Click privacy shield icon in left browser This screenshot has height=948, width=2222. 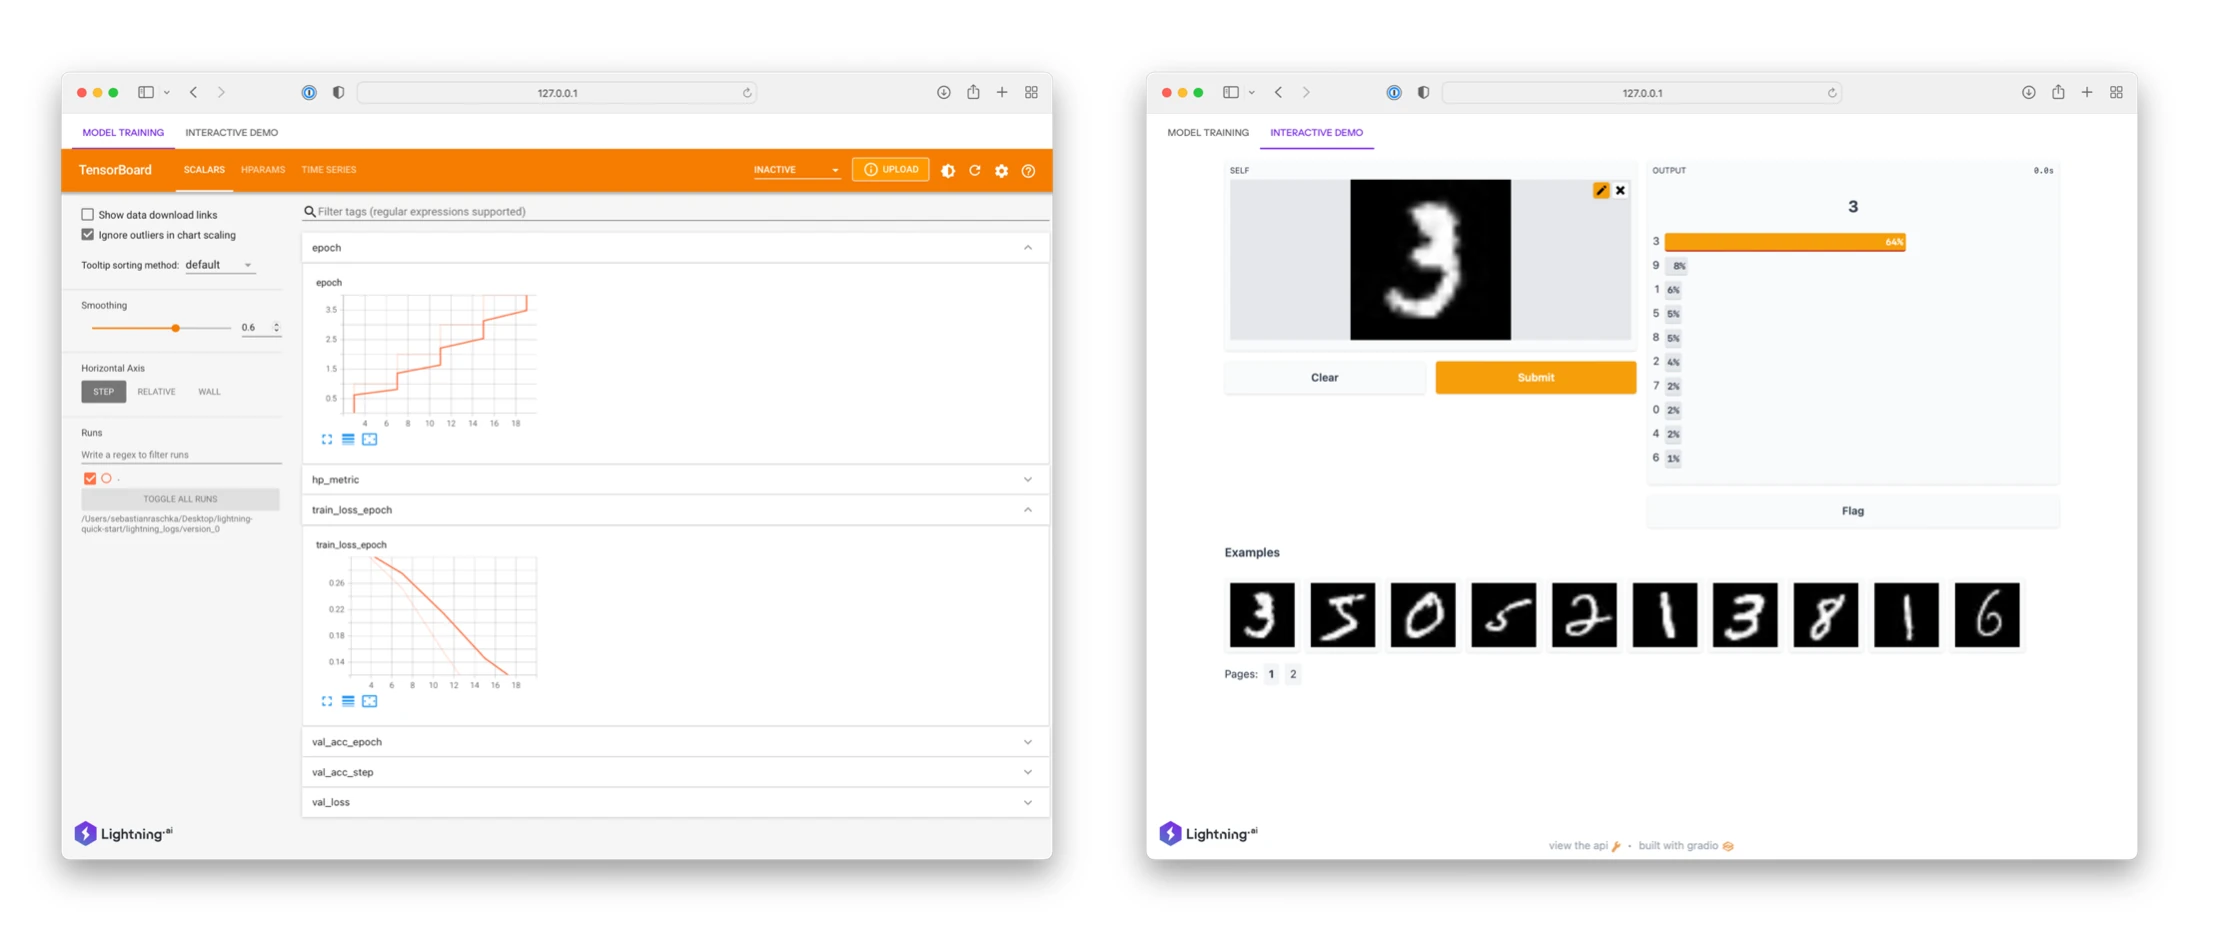pyautogui.click(x=339, y=92)
